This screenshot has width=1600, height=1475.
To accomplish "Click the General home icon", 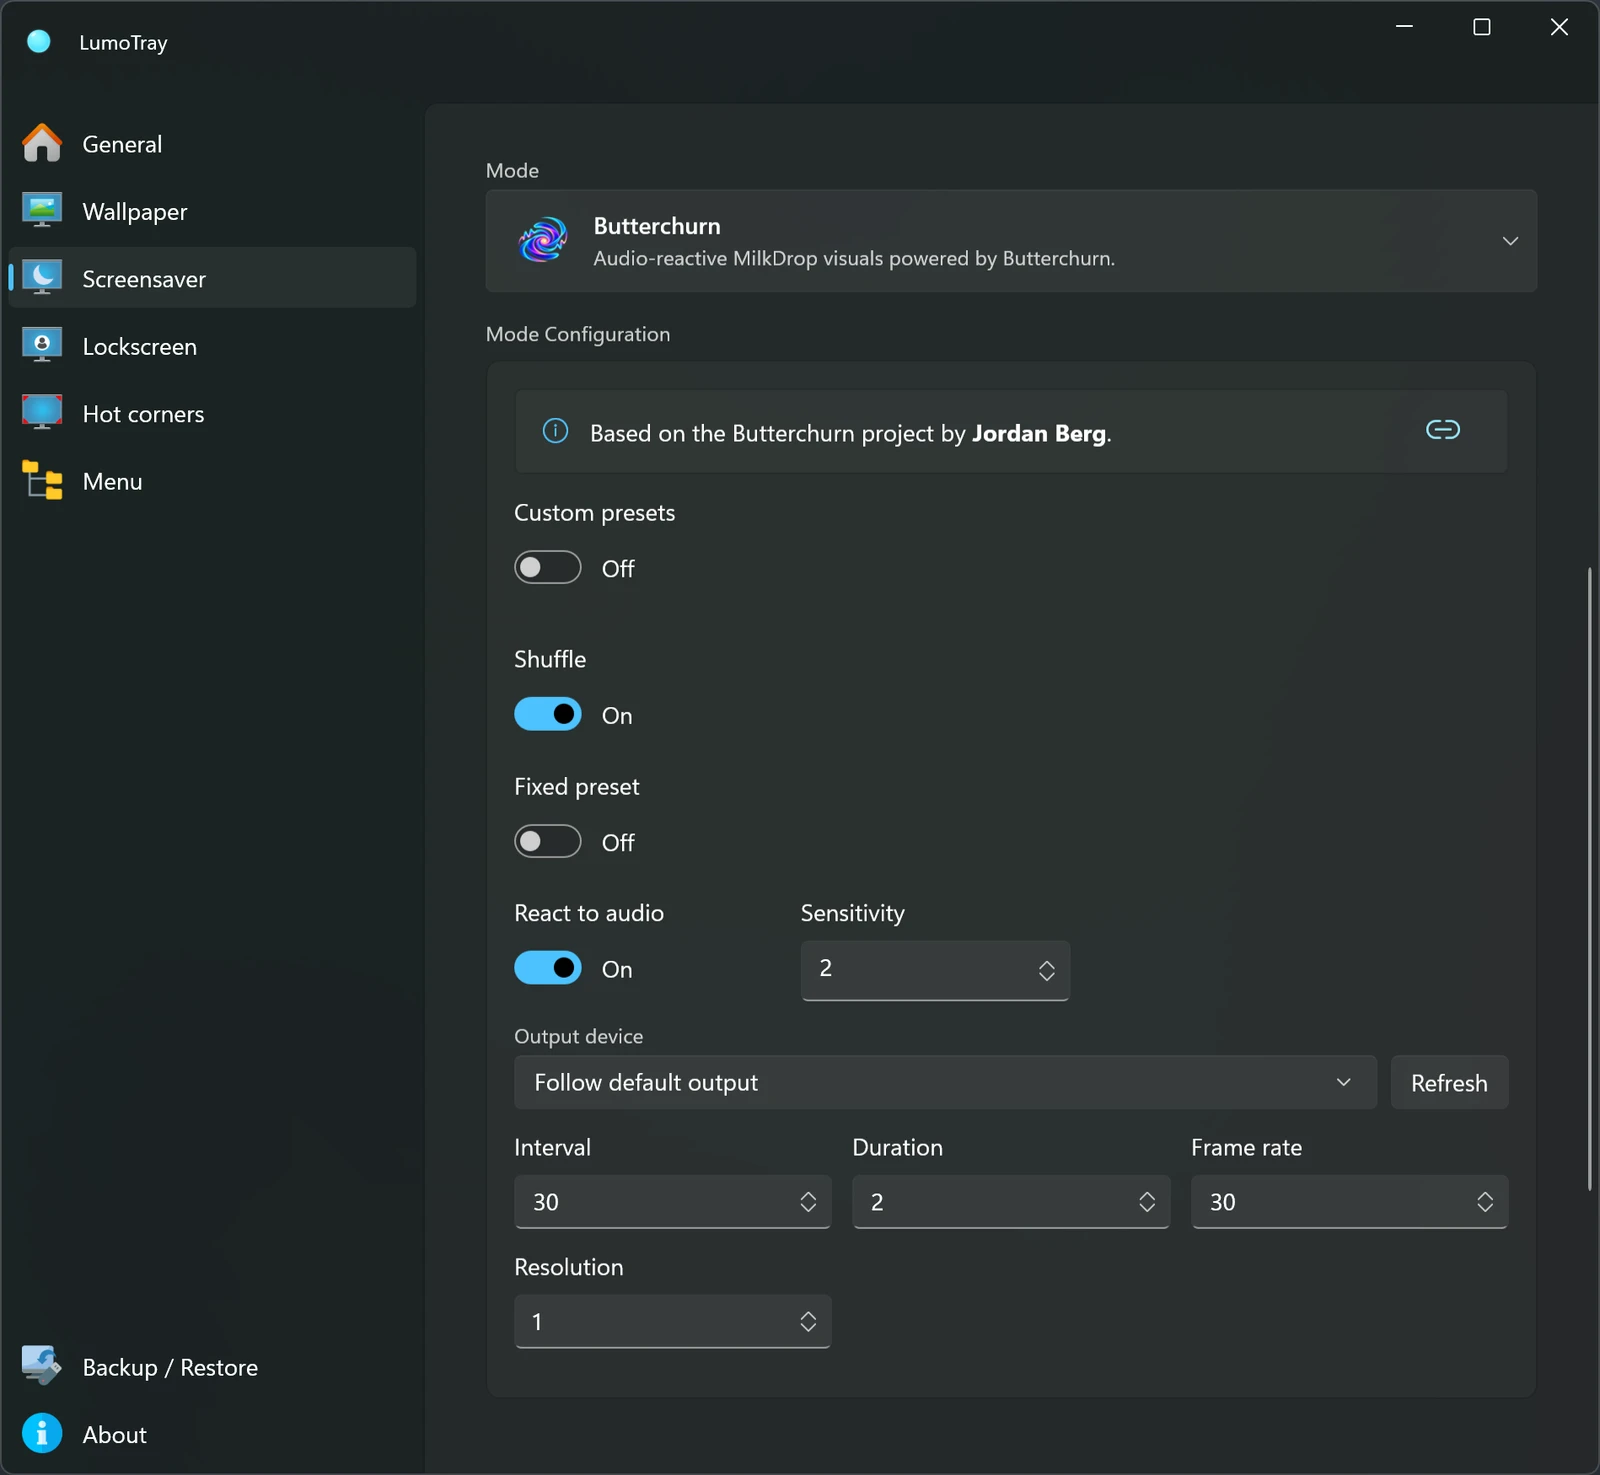I will tap(42, 143).
